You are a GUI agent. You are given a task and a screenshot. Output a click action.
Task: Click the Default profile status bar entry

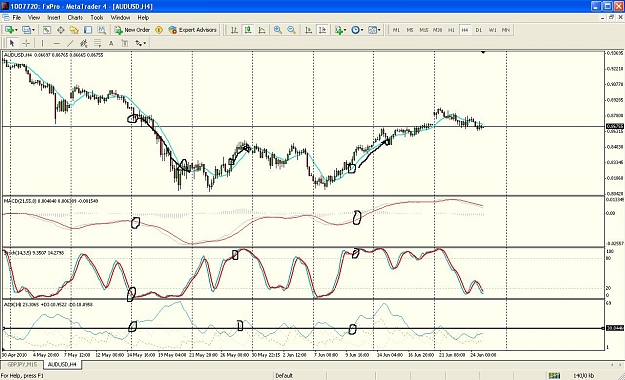click(284, 376)
